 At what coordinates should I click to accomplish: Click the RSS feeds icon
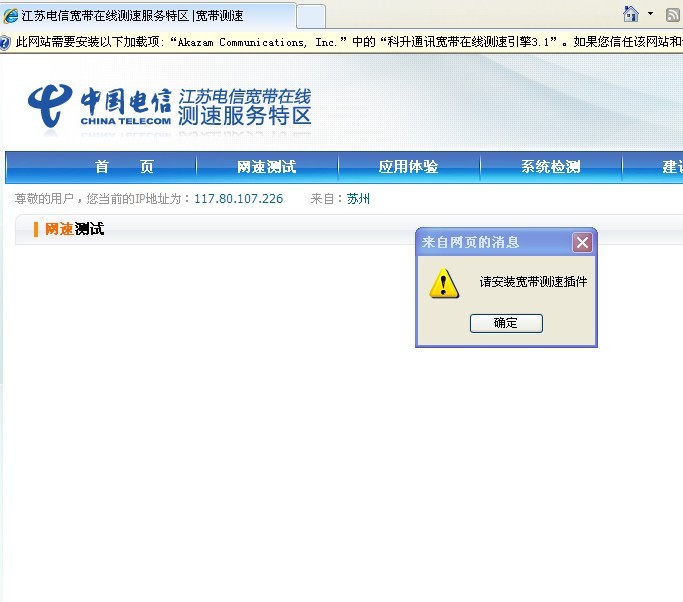673,15
